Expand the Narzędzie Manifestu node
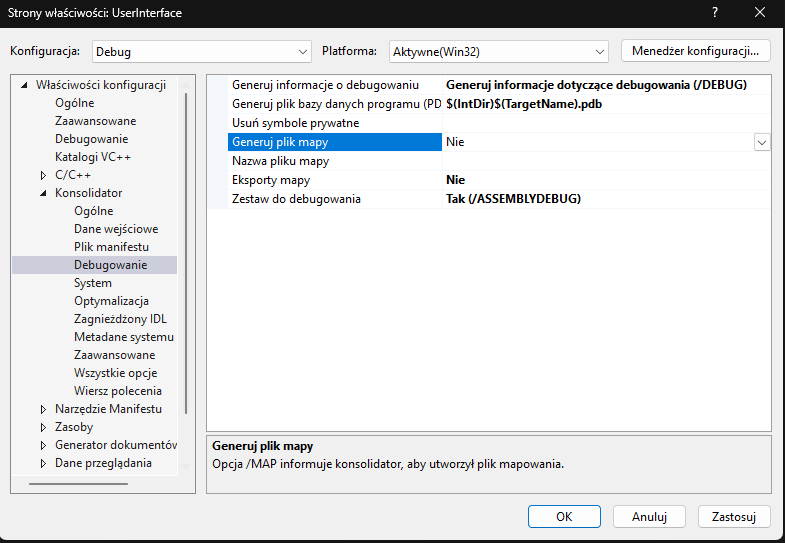The width and height of the screenshot is (785, 543). pos(43,409)
